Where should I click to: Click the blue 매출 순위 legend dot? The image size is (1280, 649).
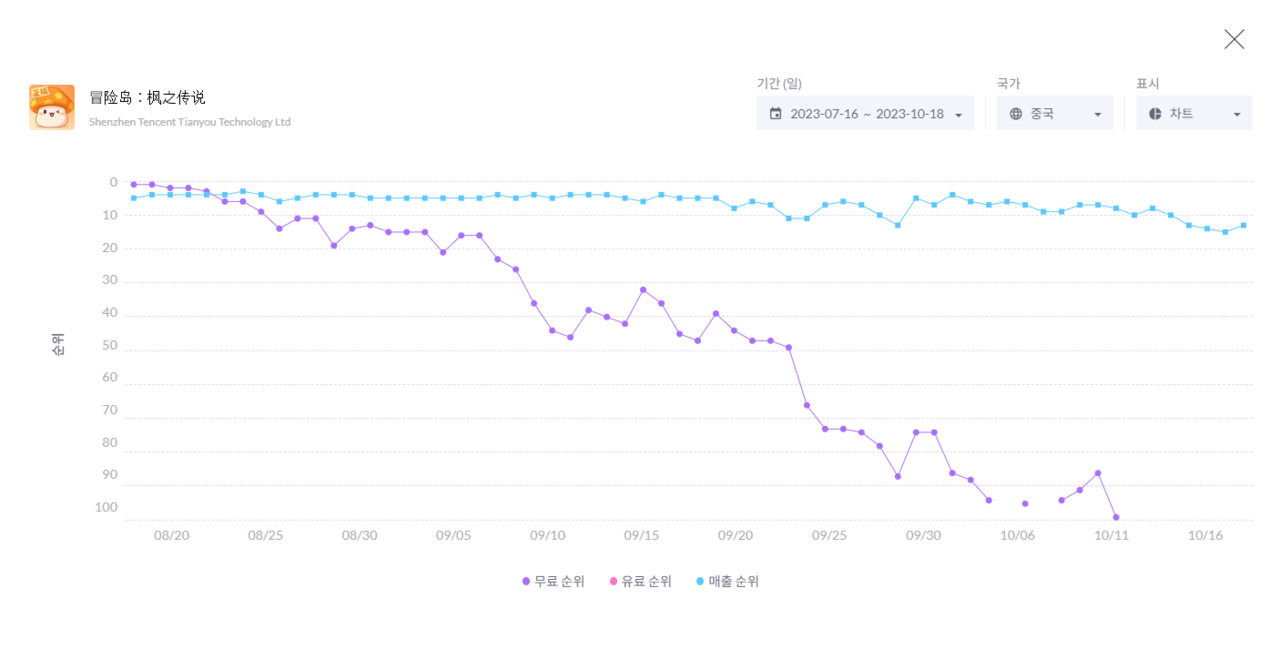click(700, 581)
